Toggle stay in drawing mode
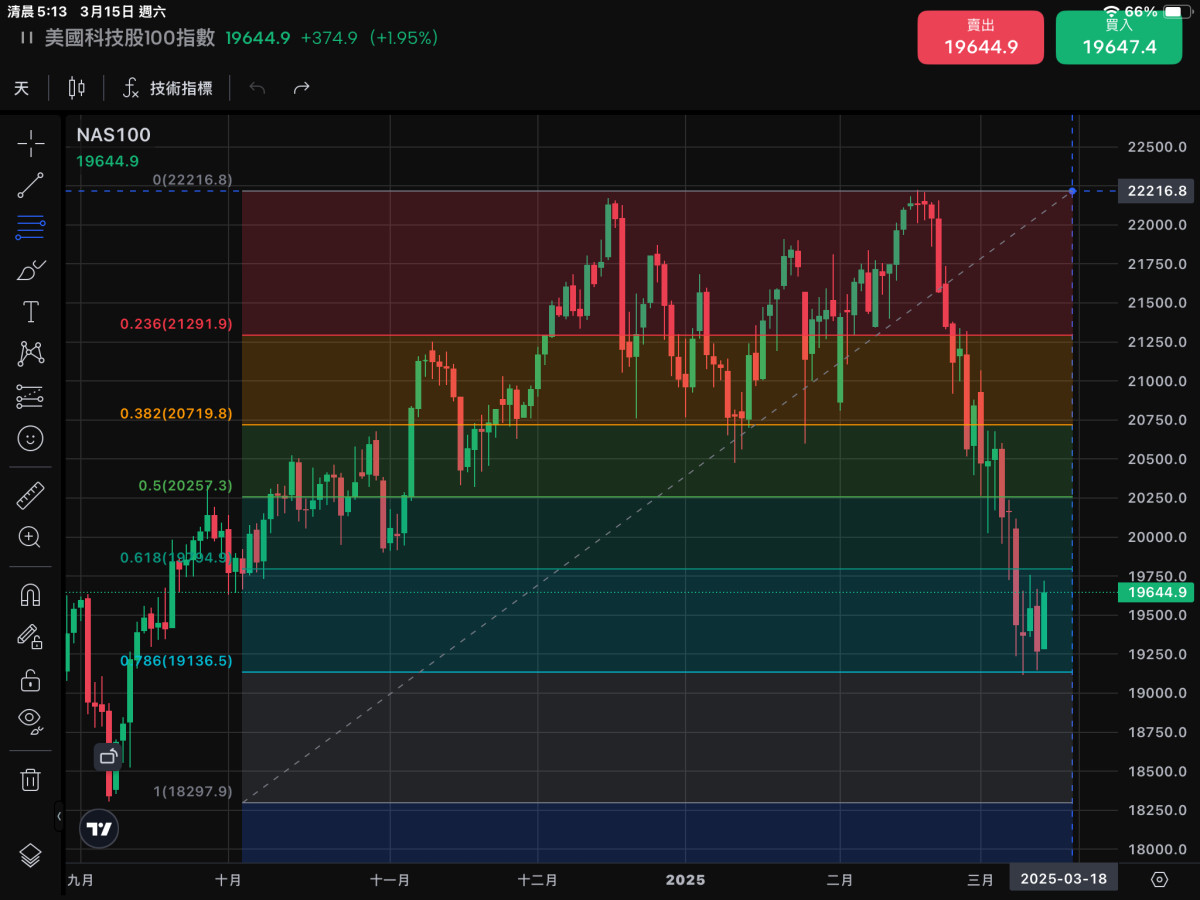1200x900 pixels. 30,637
